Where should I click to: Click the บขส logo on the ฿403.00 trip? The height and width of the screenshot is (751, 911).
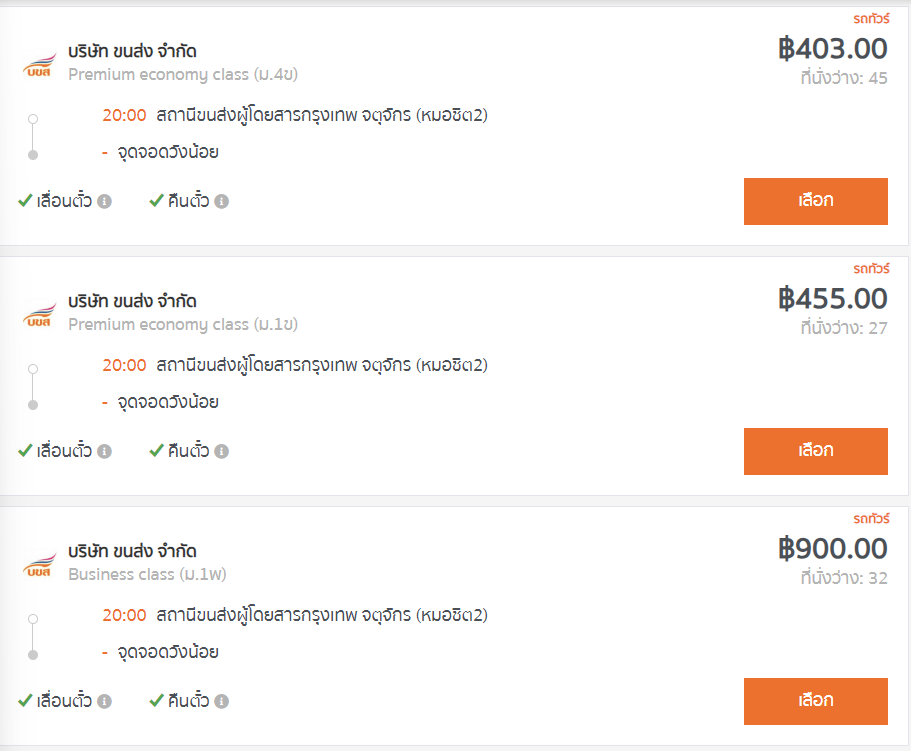[x=39, y=63]
